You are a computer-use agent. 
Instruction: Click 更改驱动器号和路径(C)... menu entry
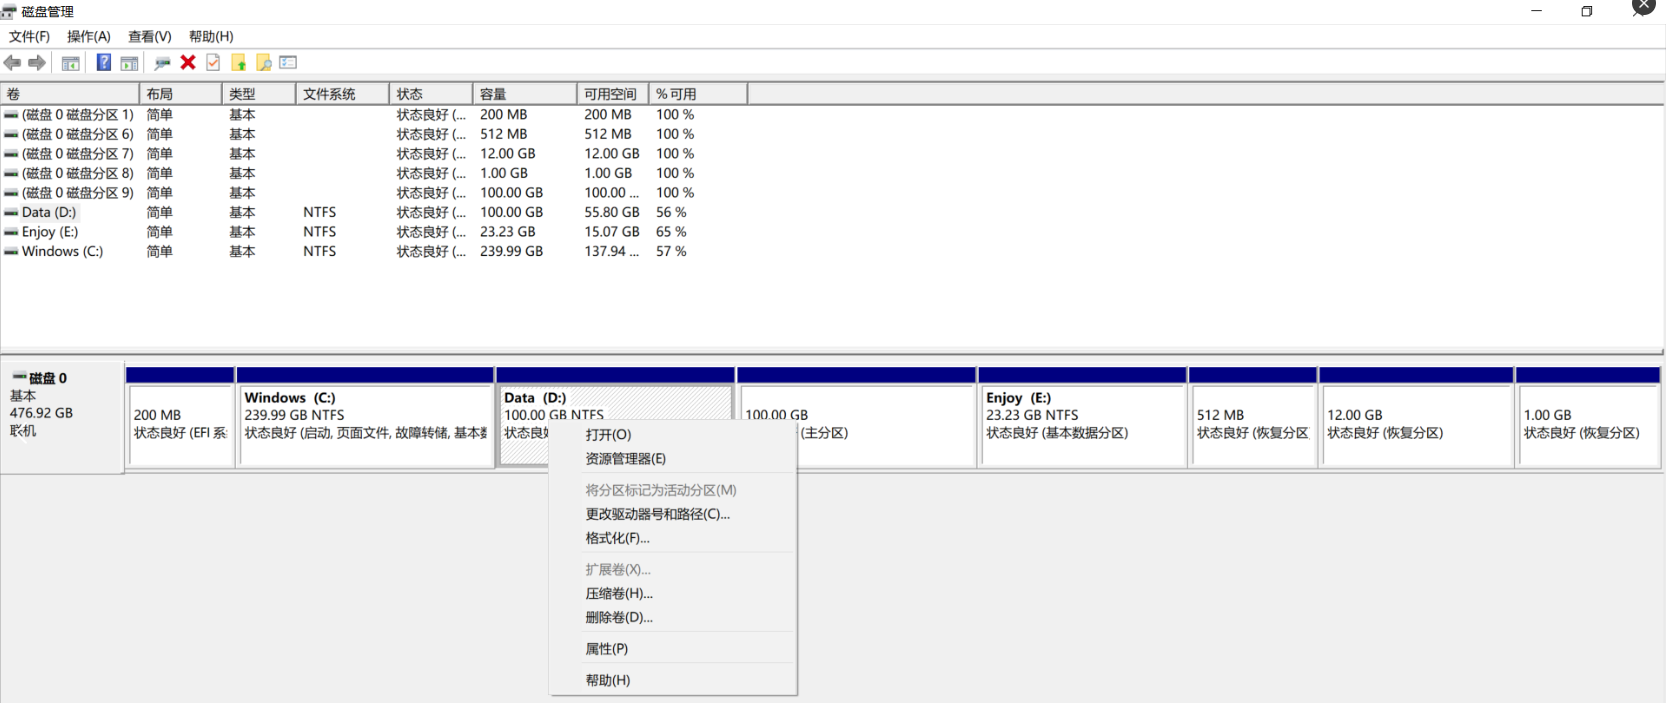(657, 514)
